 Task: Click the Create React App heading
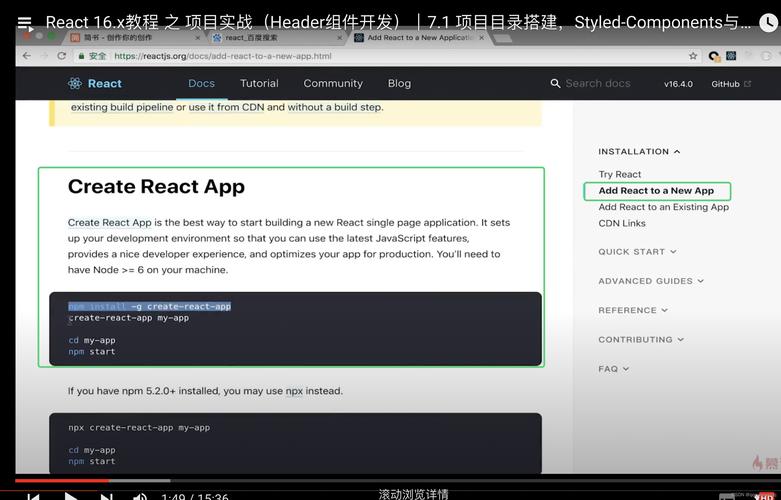[x=156, y=187]
